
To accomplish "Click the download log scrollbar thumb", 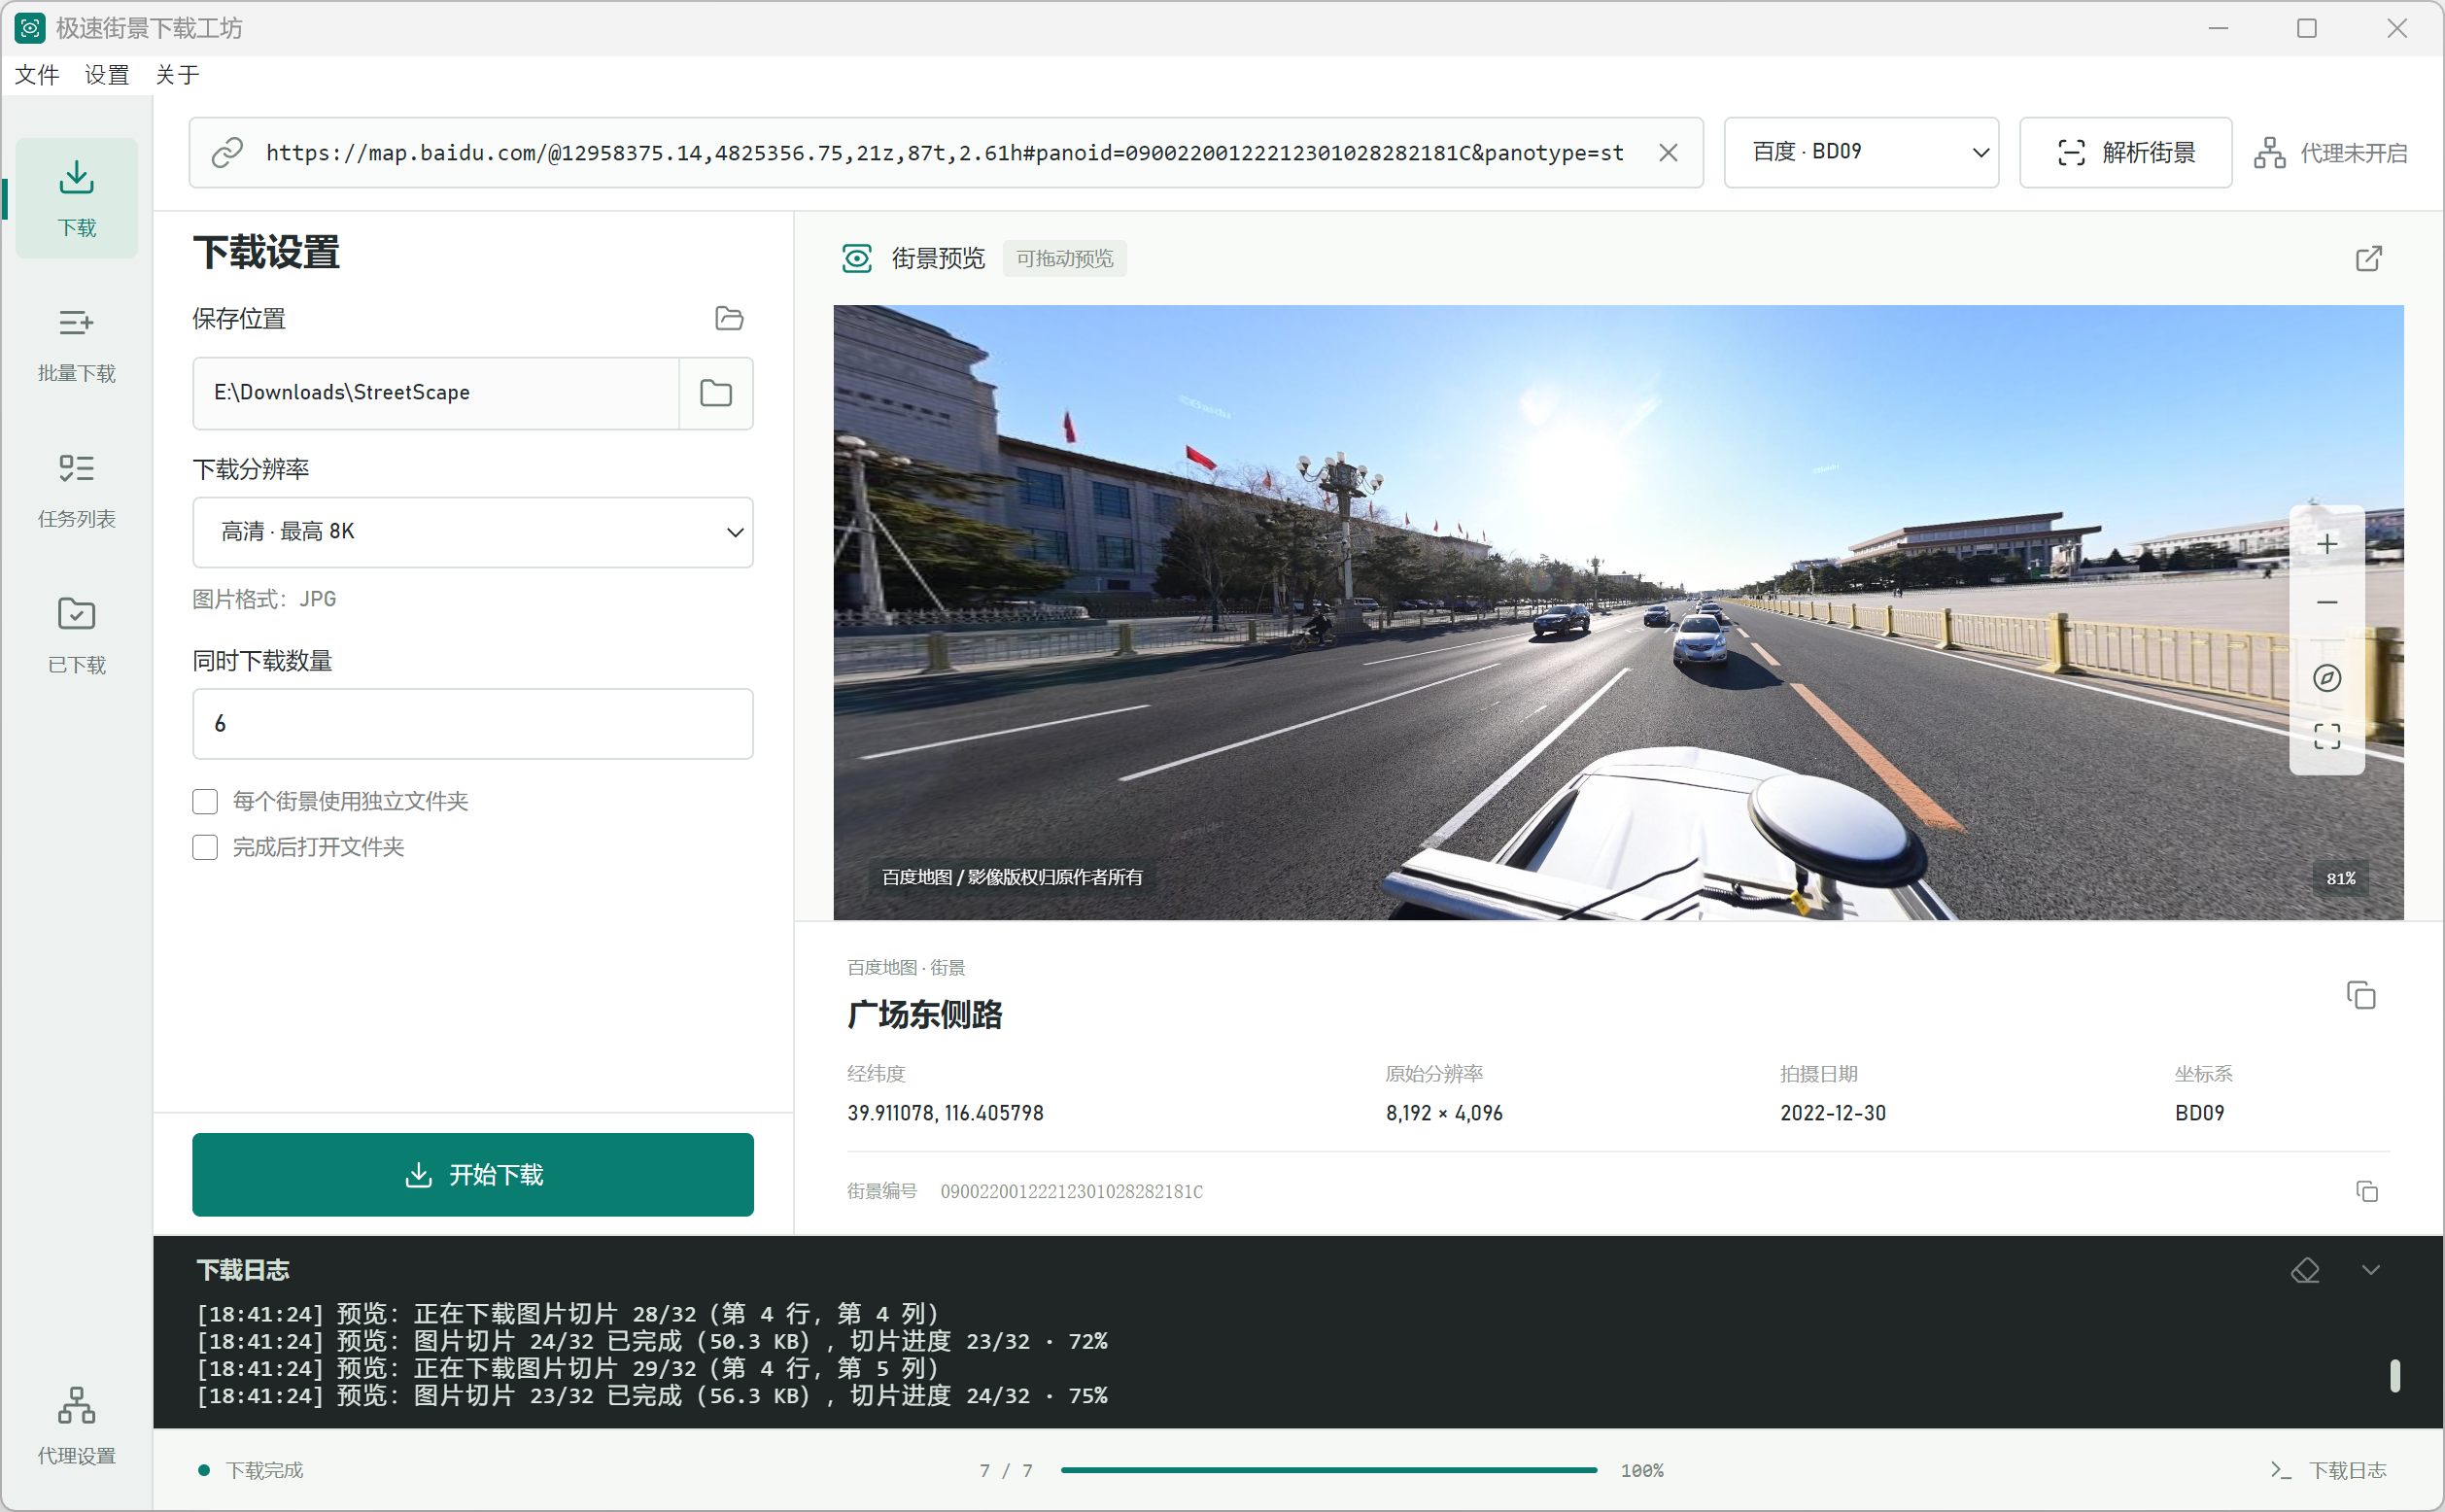I will (x=2394, y=1376).
